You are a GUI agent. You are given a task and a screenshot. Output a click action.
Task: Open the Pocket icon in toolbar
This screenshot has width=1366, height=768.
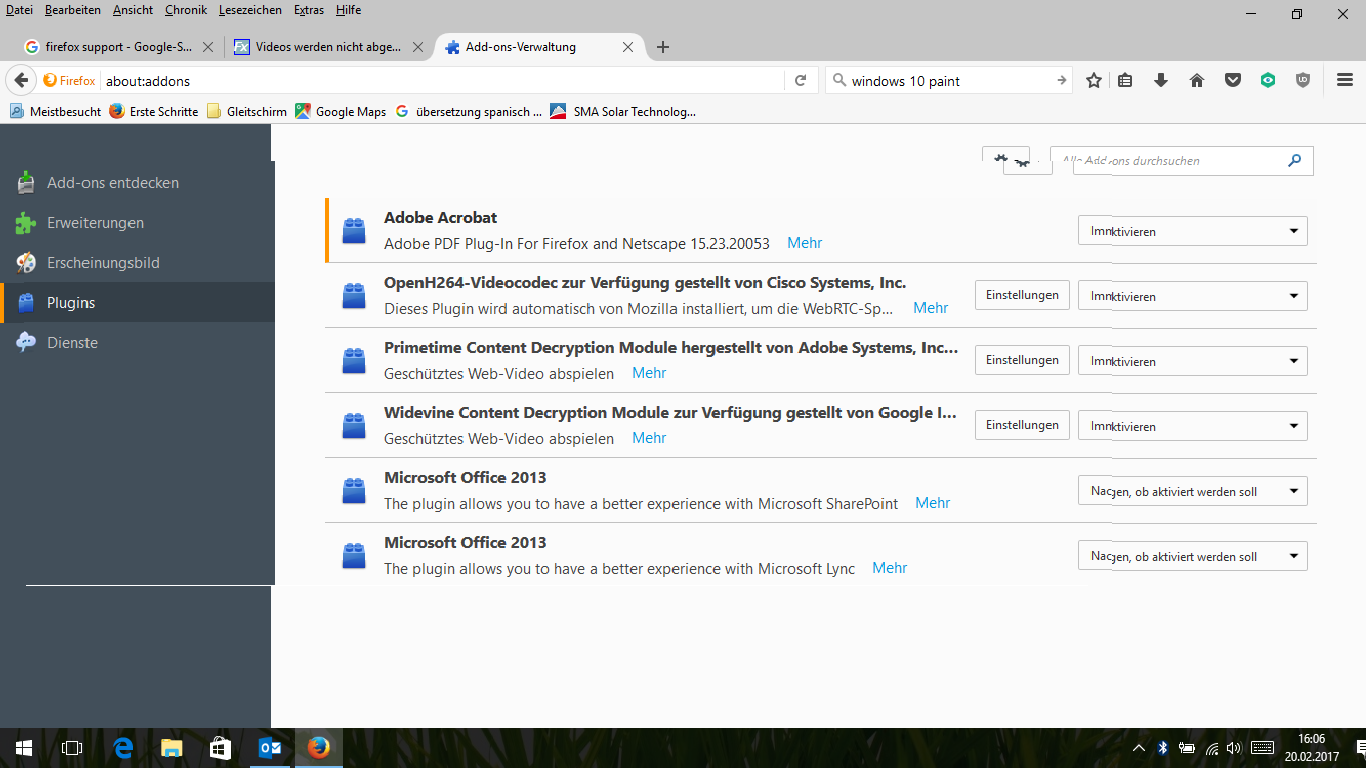[x=1233, y=81]
